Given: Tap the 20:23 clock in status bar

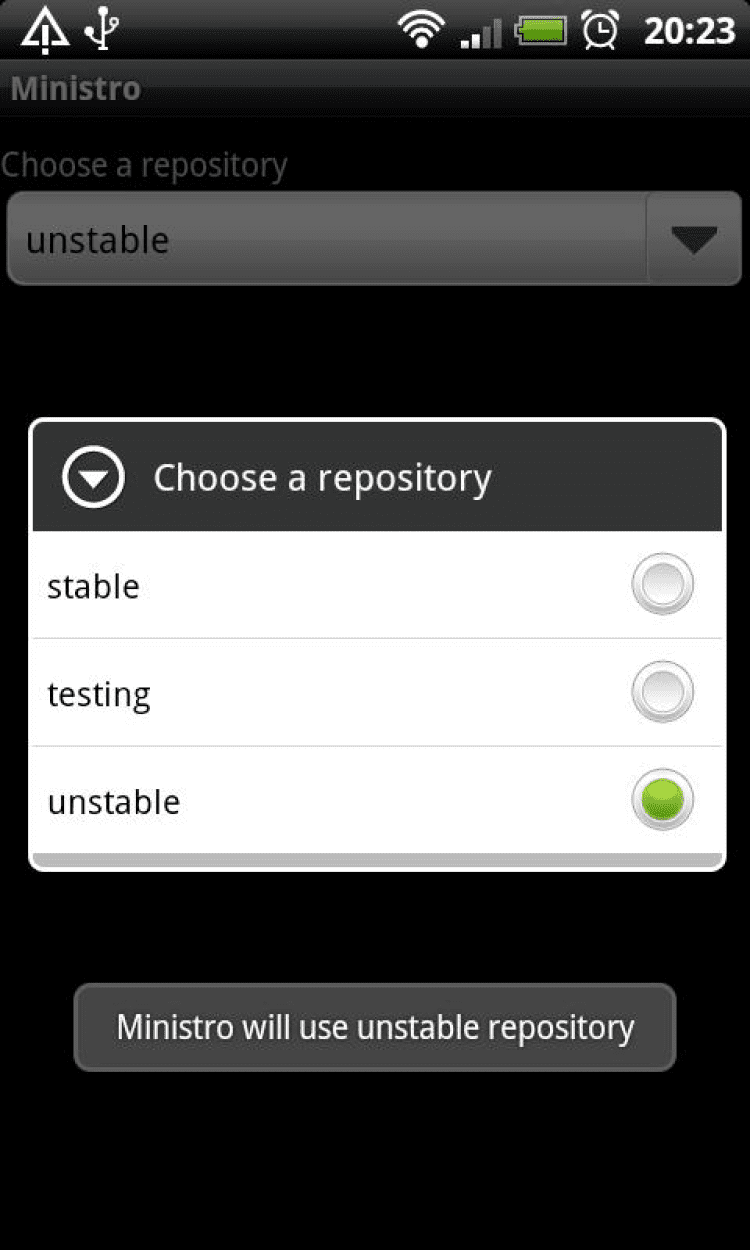Looking at the screenshot, I should tap(689, 30).
